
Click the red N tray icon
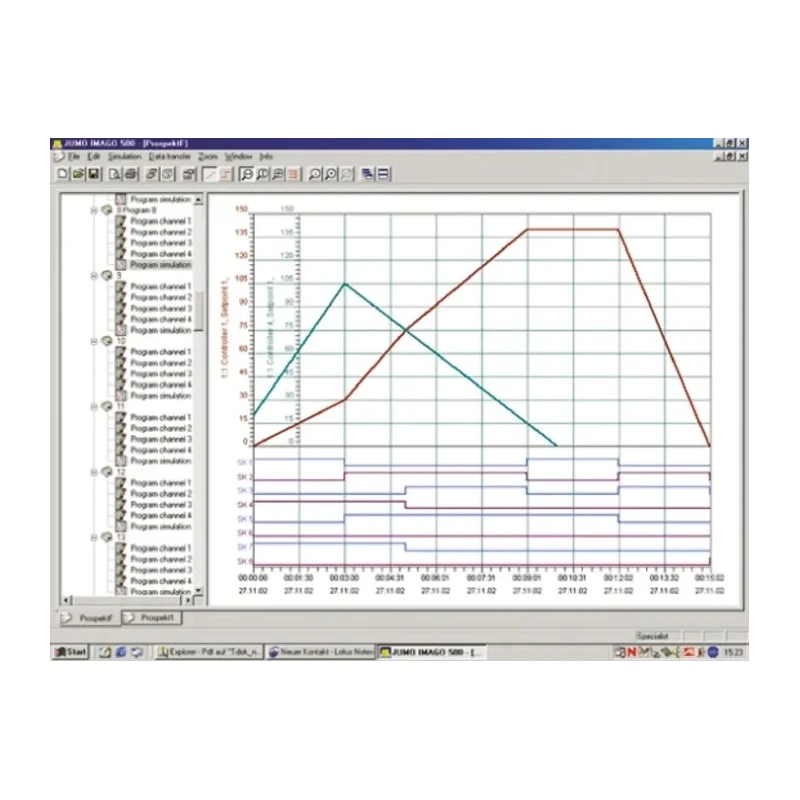pos(631,652)
